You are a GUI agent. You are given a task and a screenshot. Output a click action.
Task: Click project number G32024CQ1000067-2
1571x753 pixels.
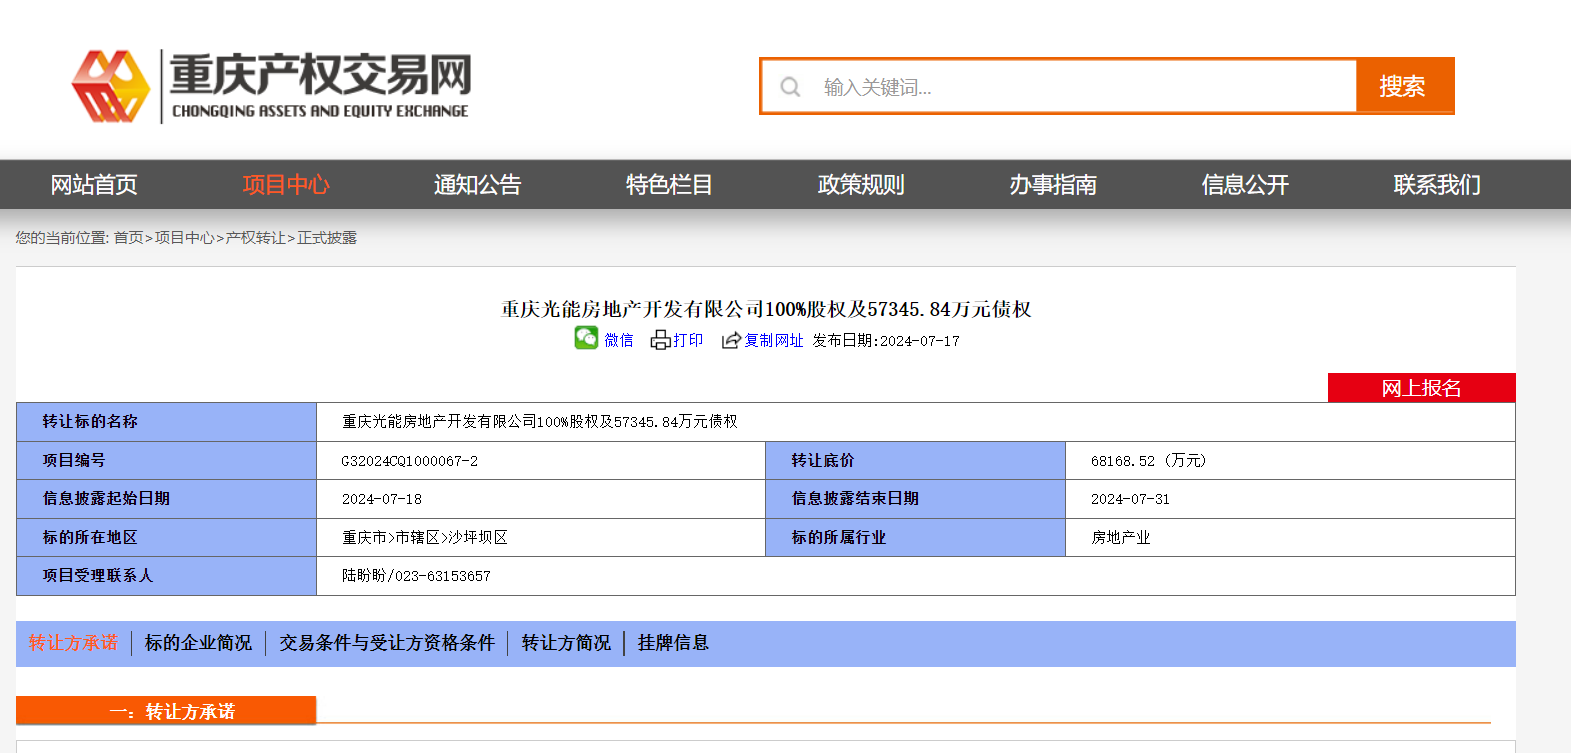coord(410,461)
